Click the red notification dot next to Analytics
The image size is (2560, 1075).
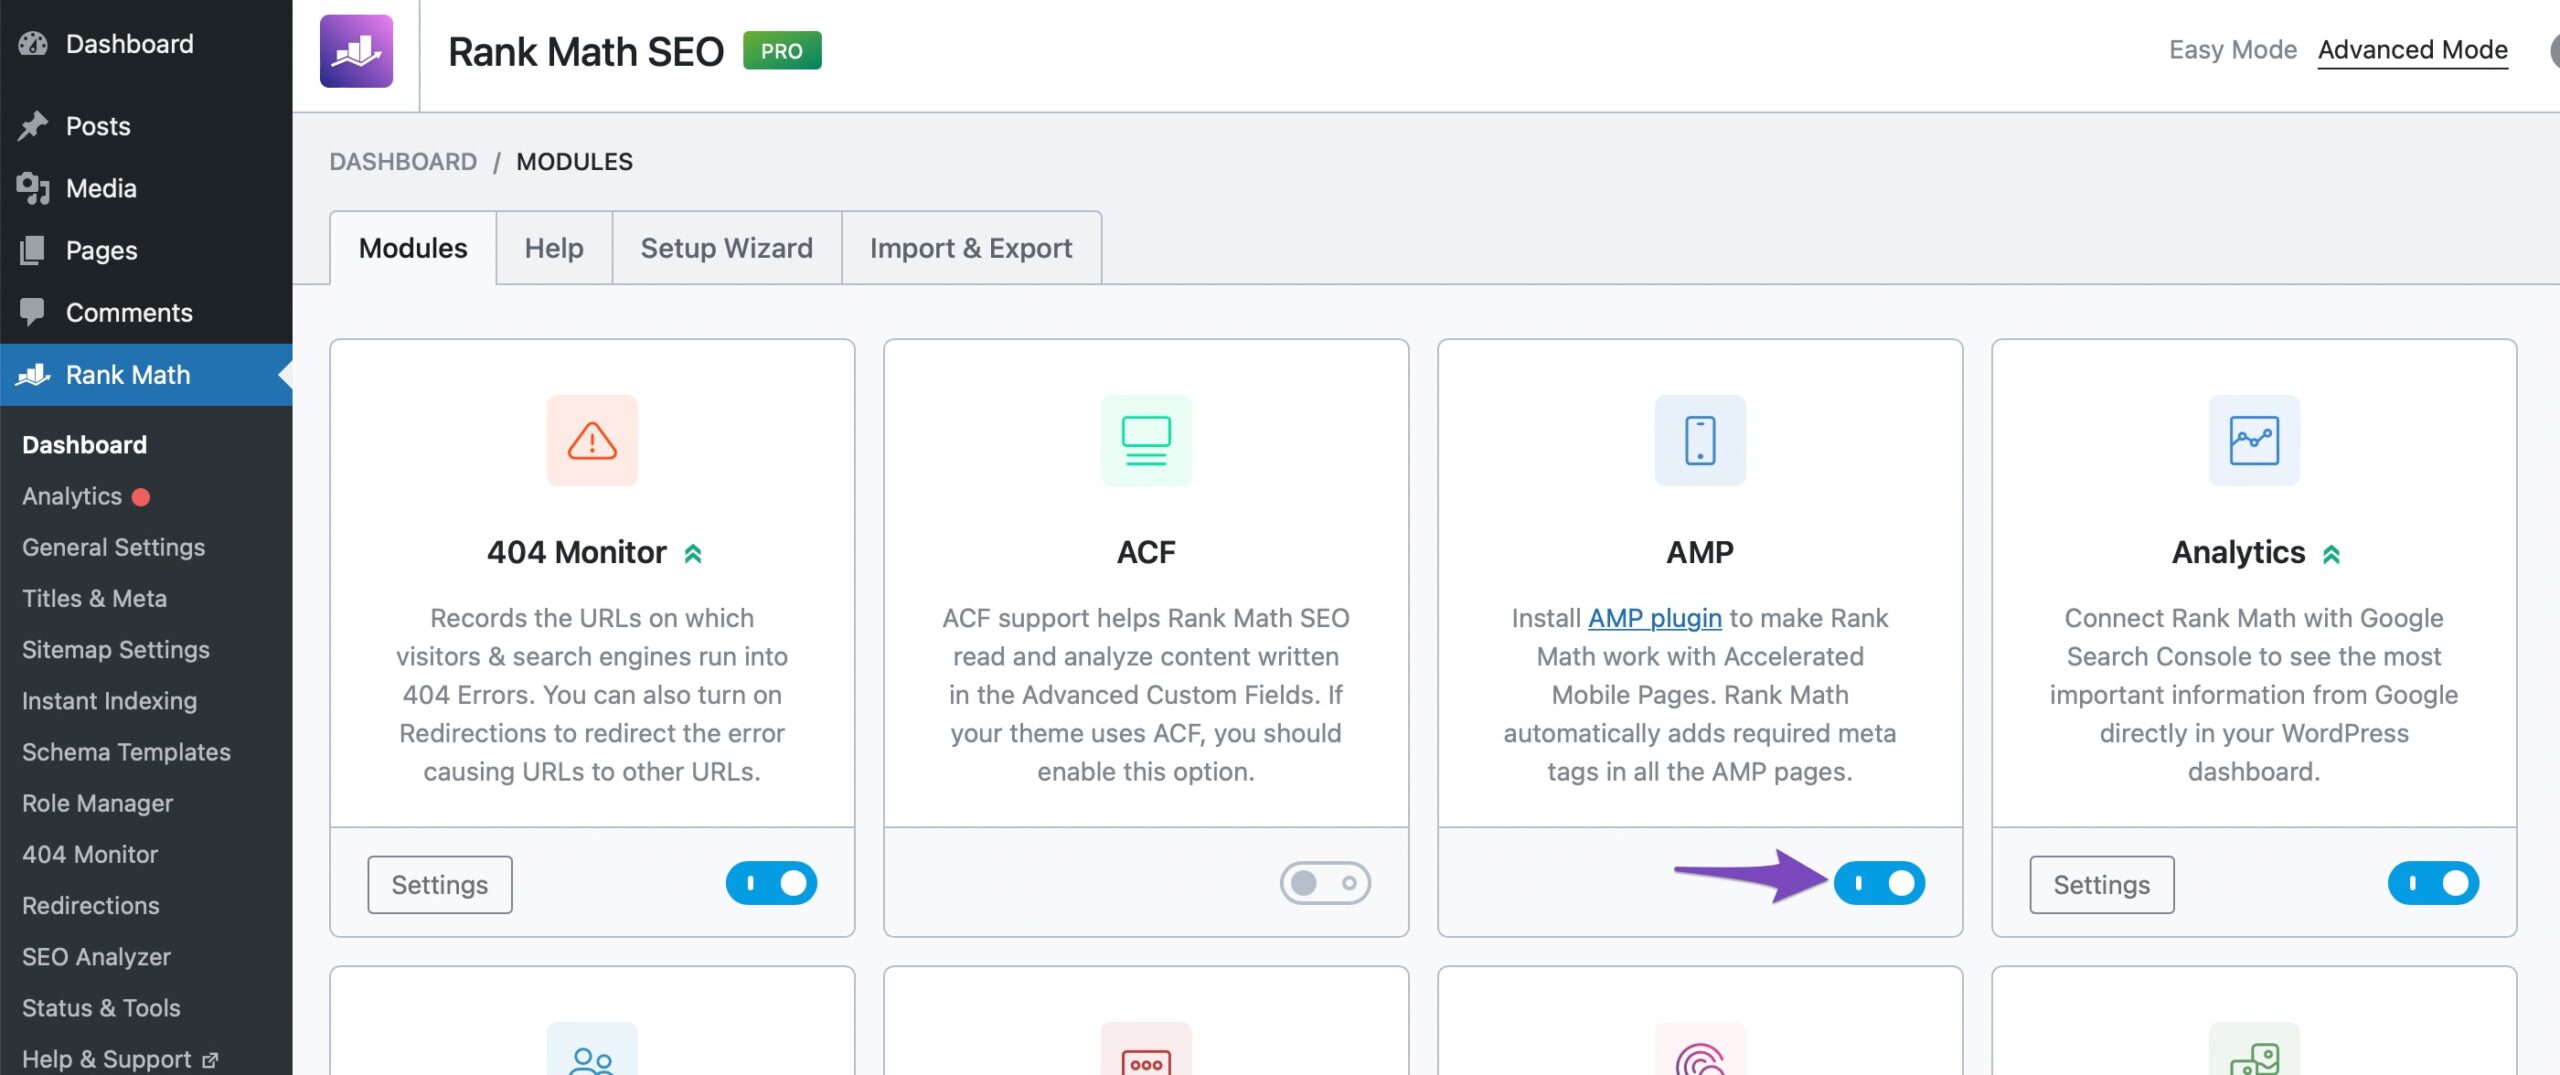point(141,497)
